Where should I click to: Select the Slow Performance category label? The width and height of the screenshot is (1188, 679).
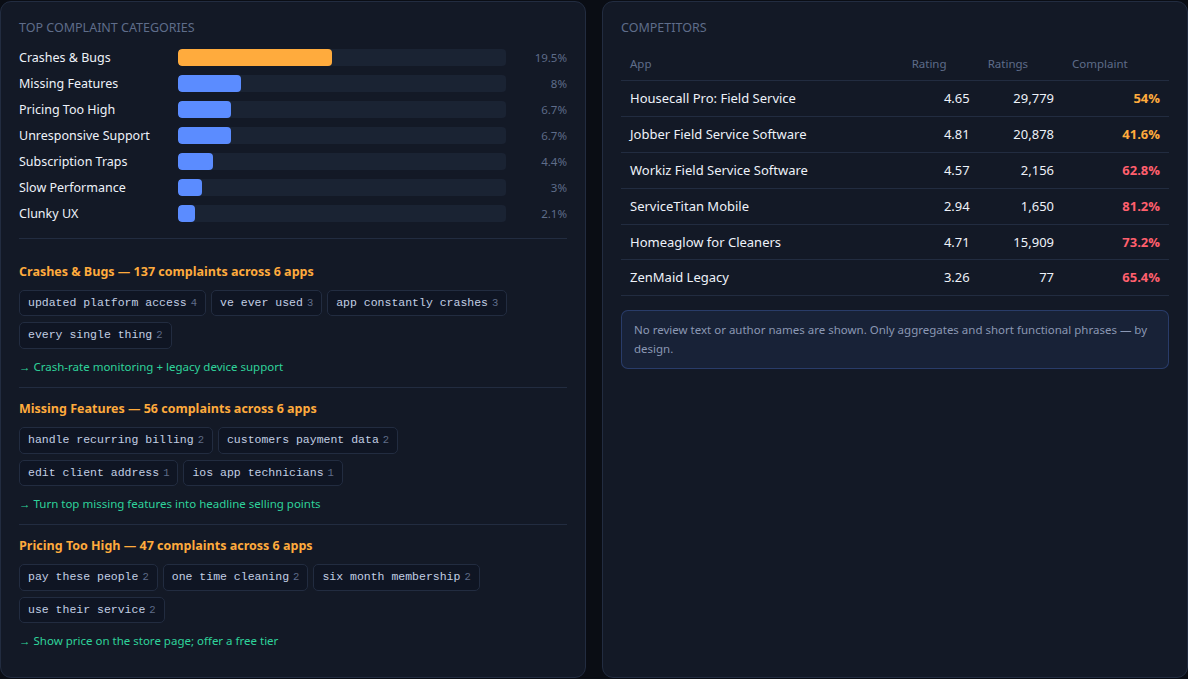click(72, 187)
